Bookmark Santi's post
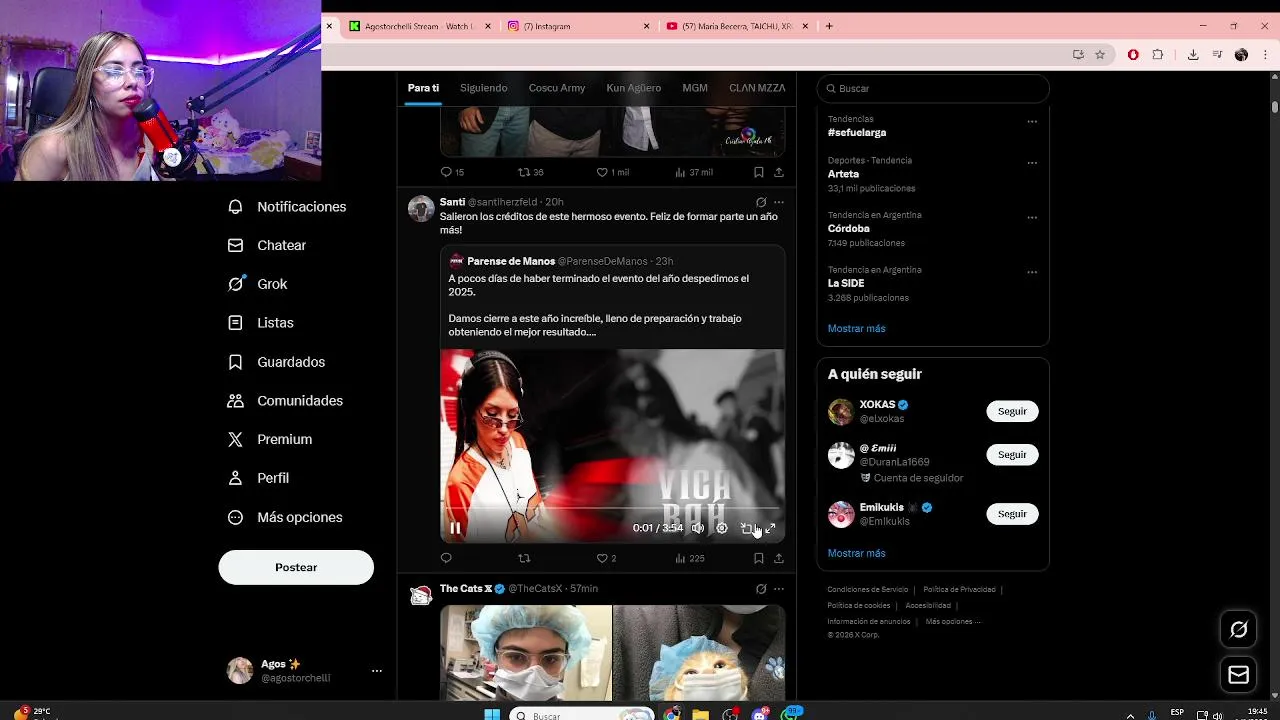 click(759, 558)
